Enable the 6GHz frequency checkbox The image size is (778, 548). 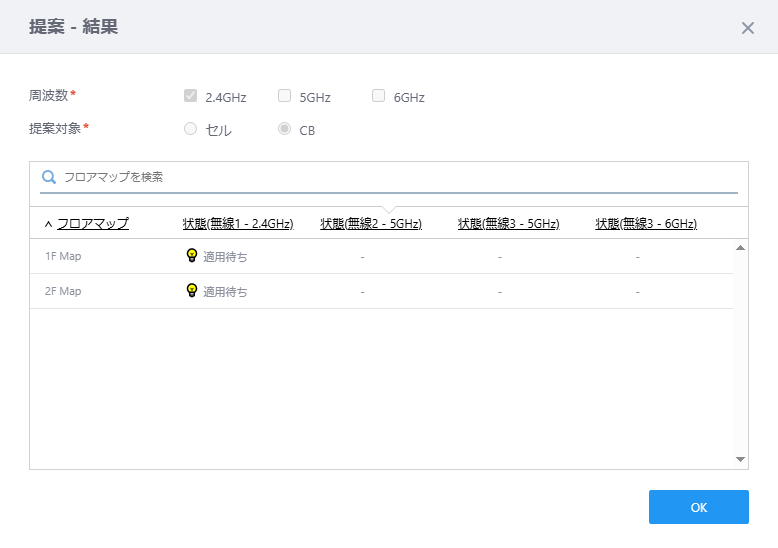[378, 95]
